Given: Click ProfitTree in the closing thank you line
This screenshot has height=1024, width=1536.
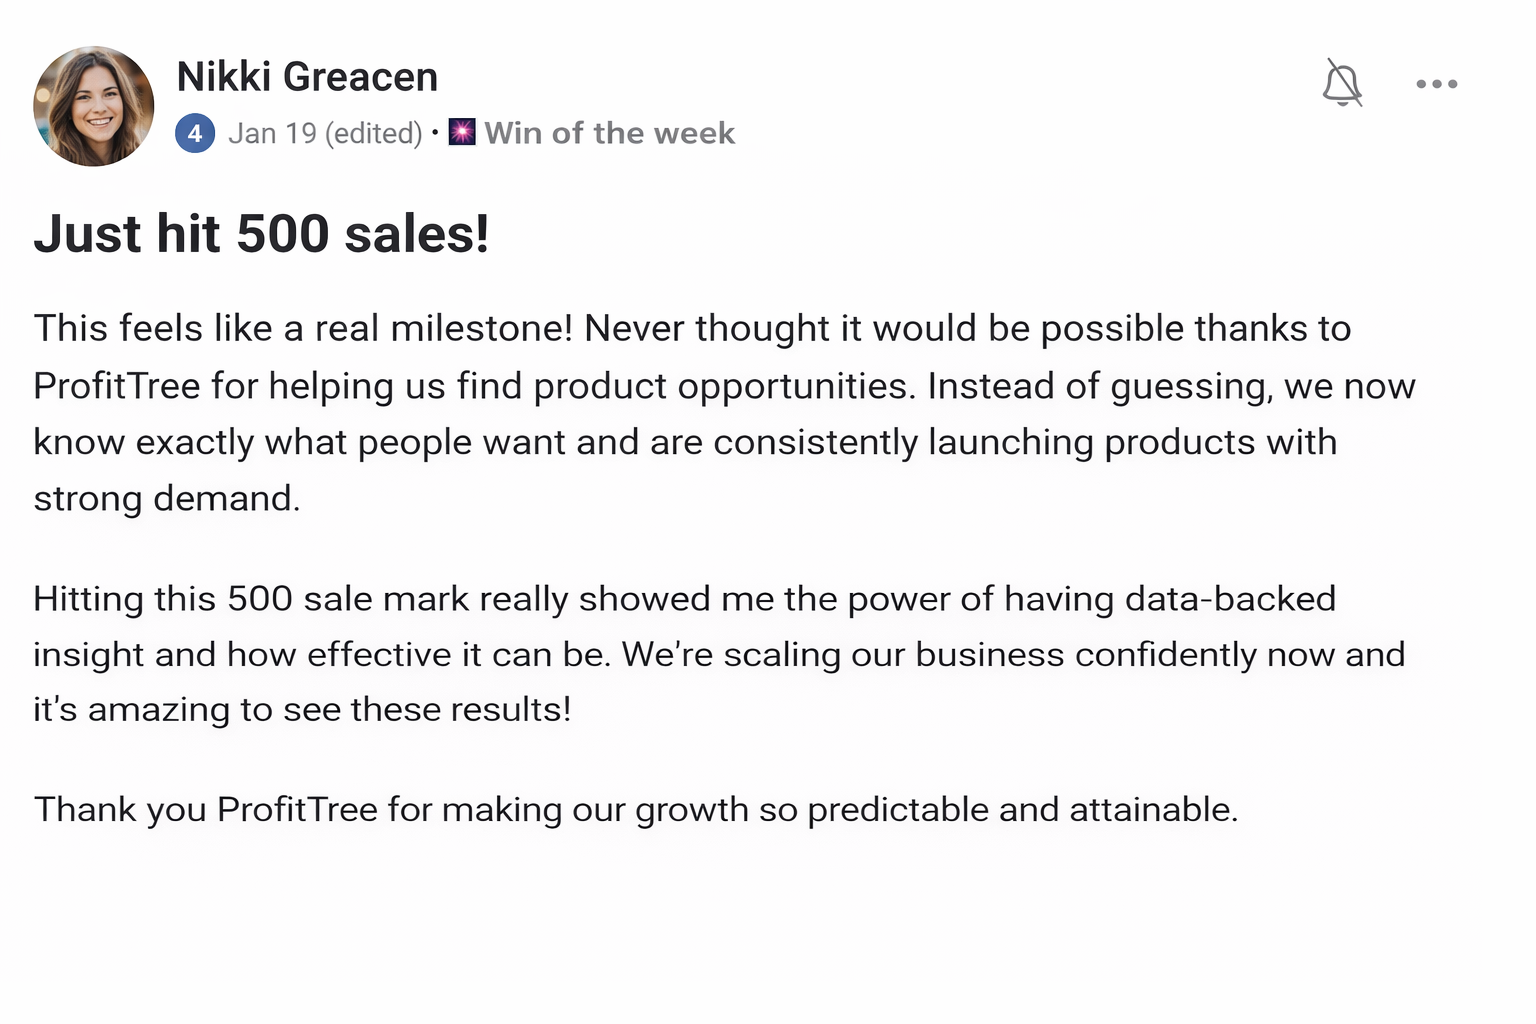Looking at the screenshot, I should 297,809.
